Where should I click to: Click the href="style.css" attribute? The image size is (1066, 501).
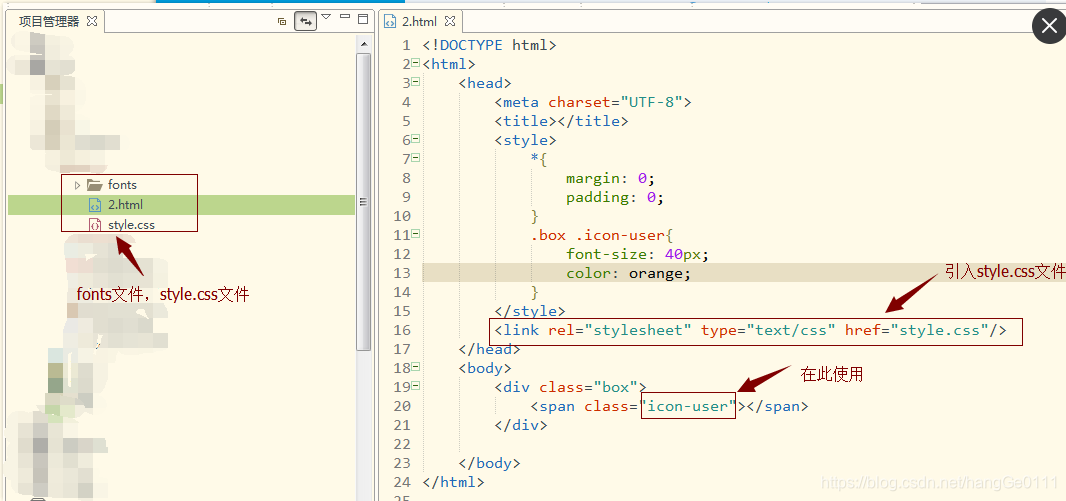(916, 330)
